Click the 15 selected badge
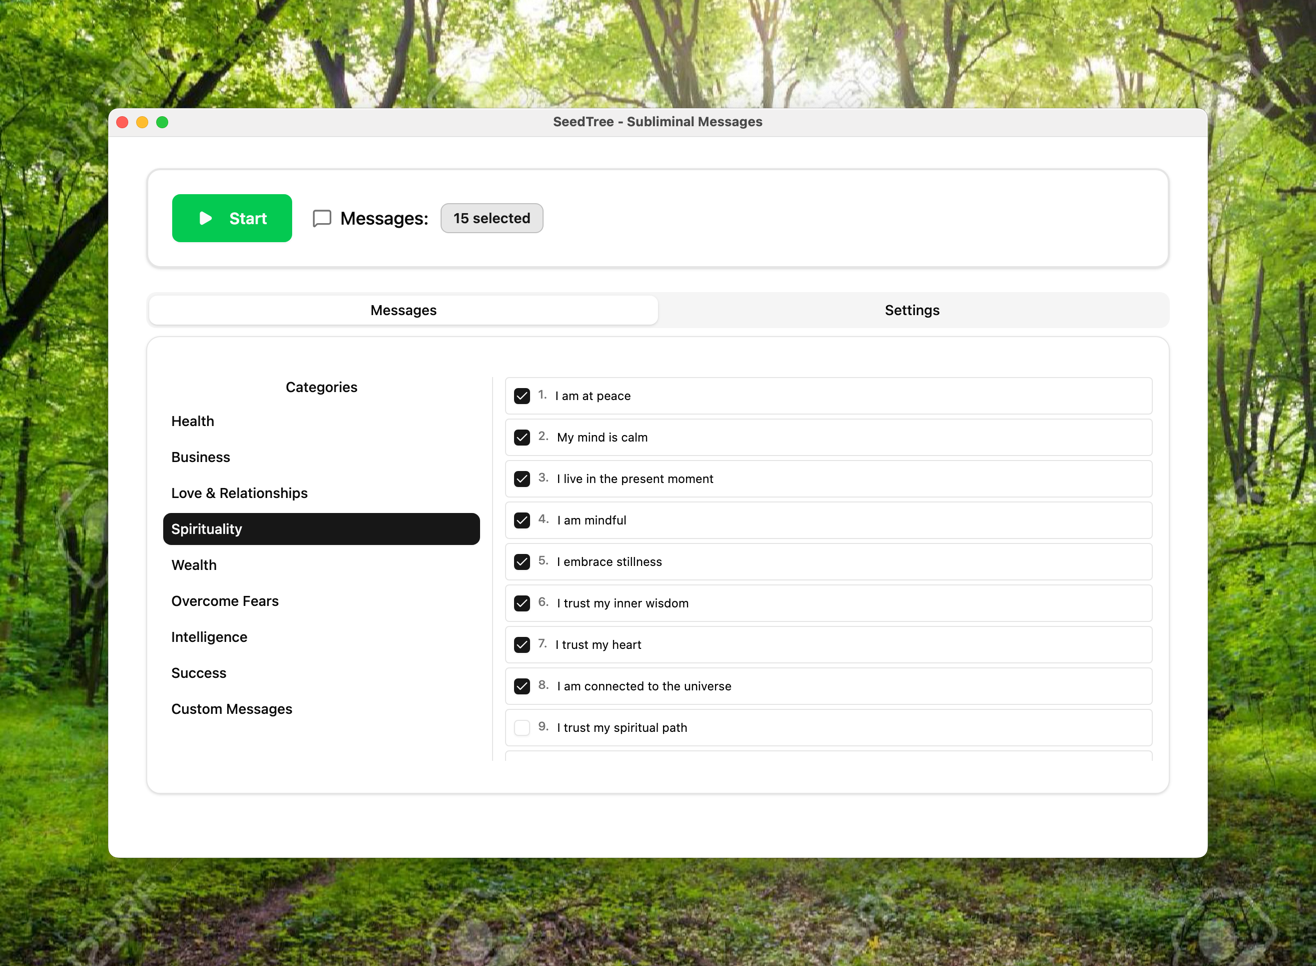 [491, 218]
